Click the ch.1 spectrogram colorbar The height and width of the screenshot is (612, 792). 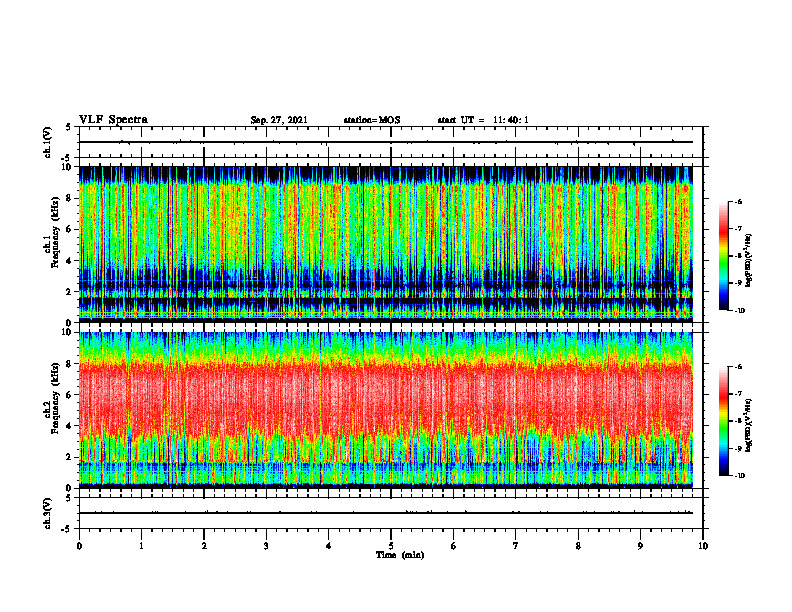tap(724, 256)
